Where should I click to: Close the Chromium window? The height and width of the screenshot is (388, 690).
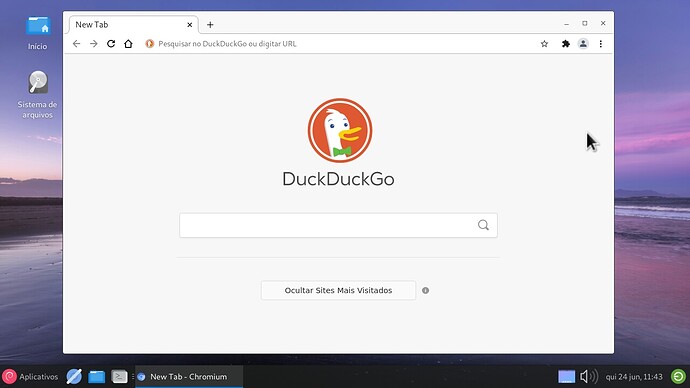point(603,23)
